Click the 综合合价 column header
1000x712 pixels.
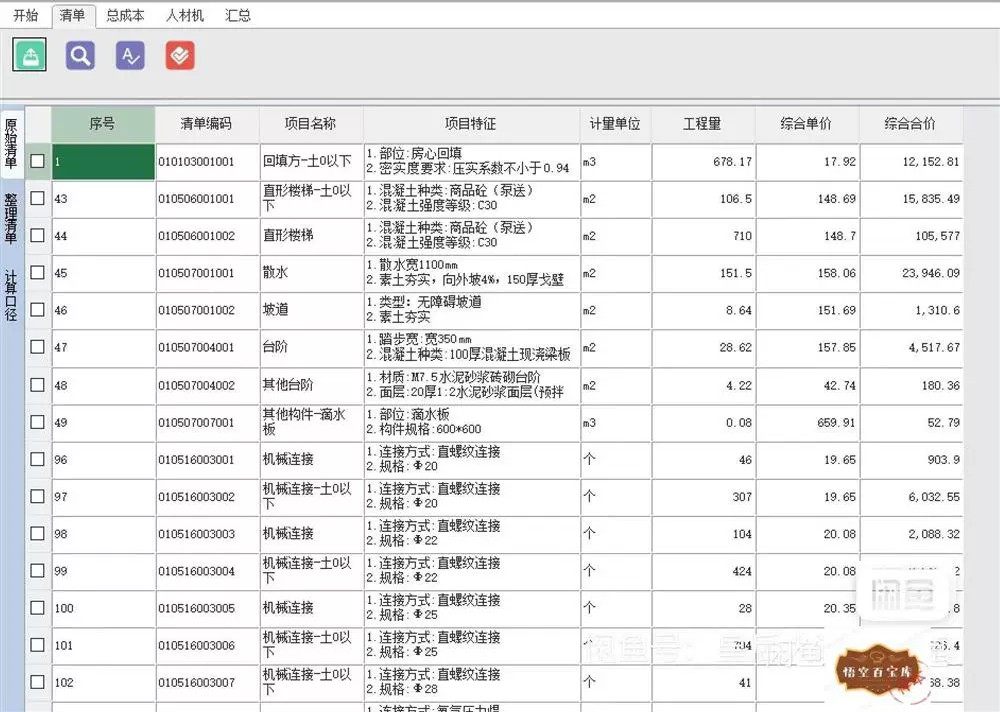click(x=911, y=124)
